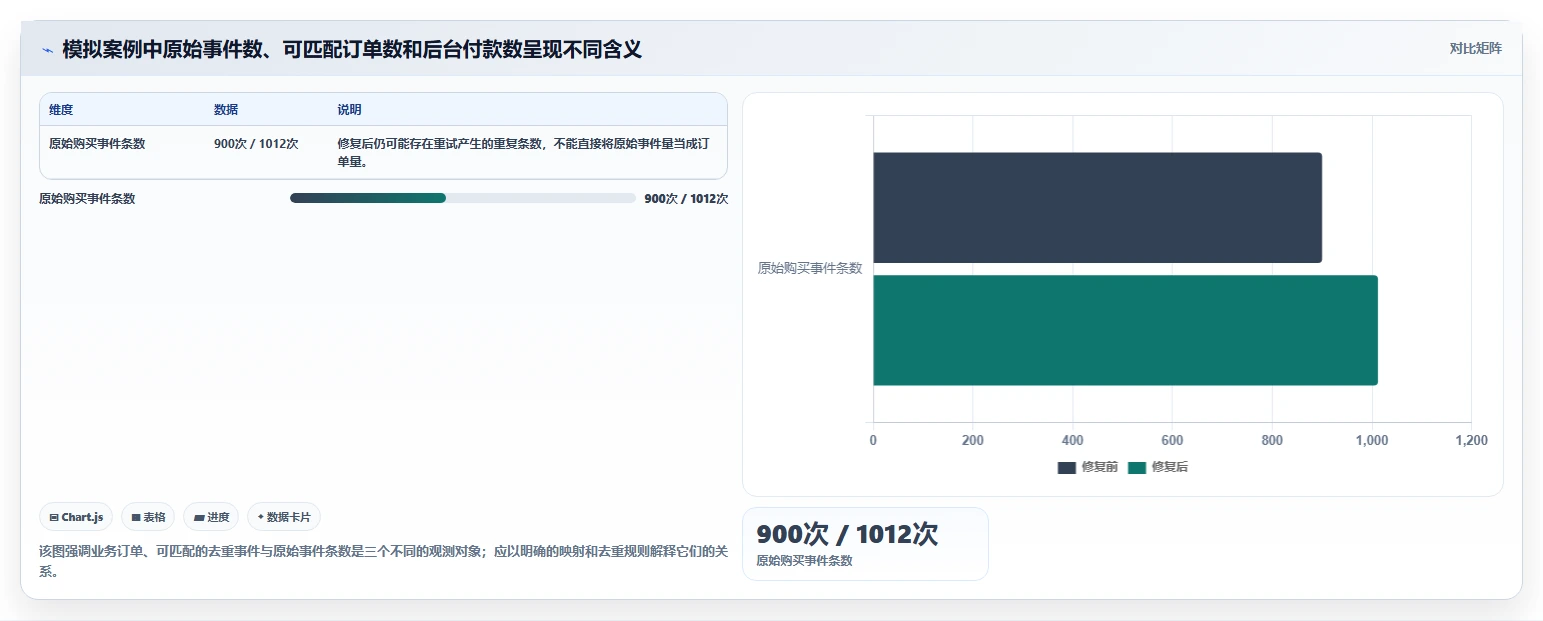Screen dimensions: 1543x621
Task: Click the 修复后仍可能存在重试 description cell
Action: pos(524,152)
